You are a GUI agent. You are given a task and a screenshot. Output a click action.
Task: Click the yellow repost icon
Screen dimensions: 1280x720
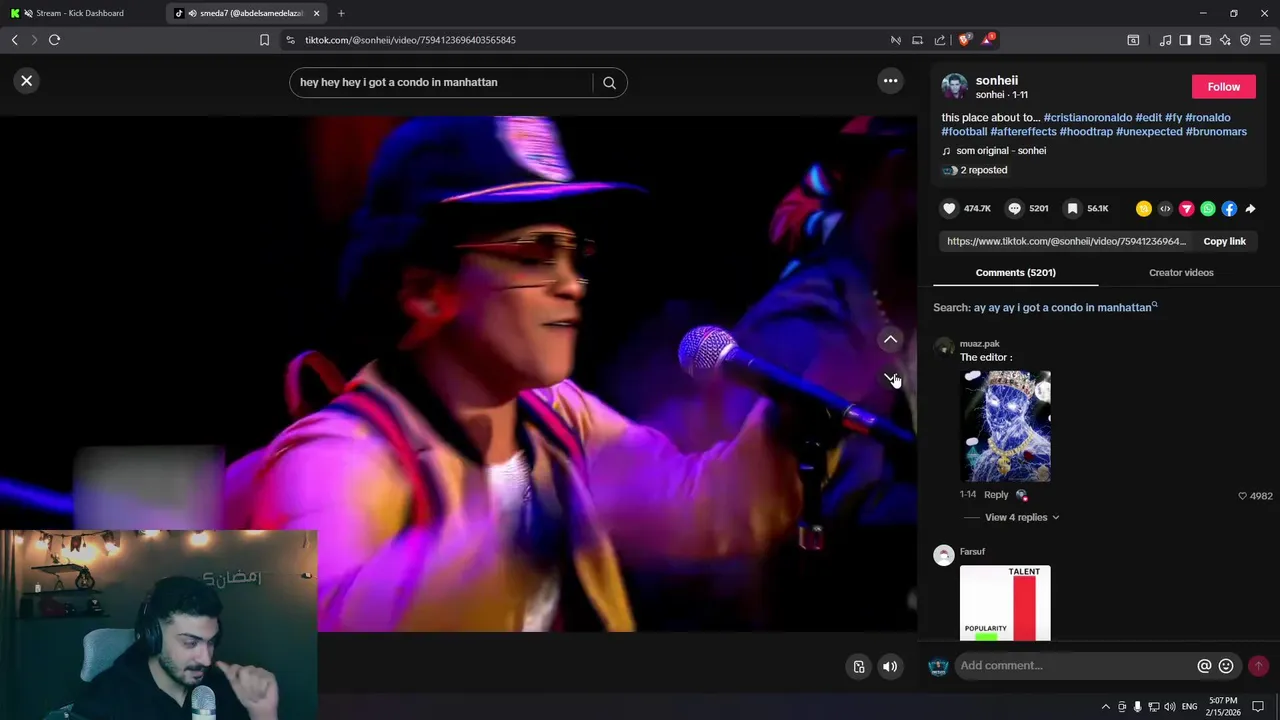coord(1144,209)
